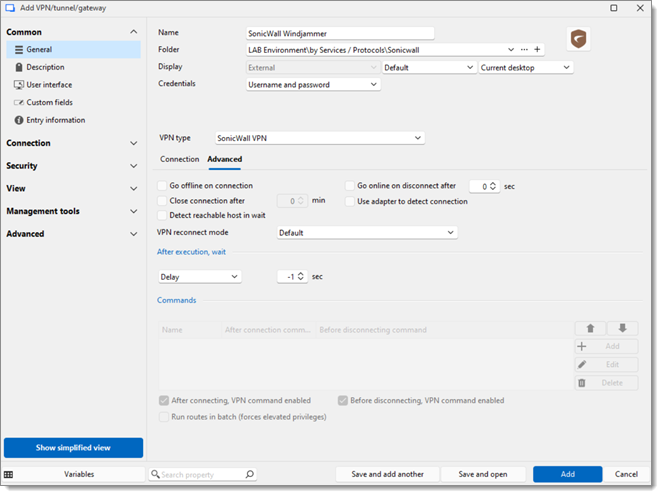The image size is (662, 496).
Task: Click the folder ellipsis browse icon
Action: (x=524, y=49)
